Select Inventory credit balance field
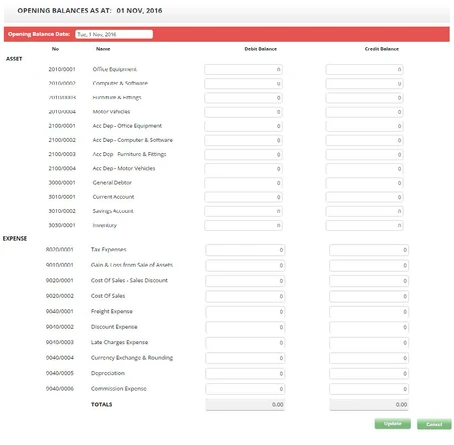This screenshot has width=454, height=445. 364,226
